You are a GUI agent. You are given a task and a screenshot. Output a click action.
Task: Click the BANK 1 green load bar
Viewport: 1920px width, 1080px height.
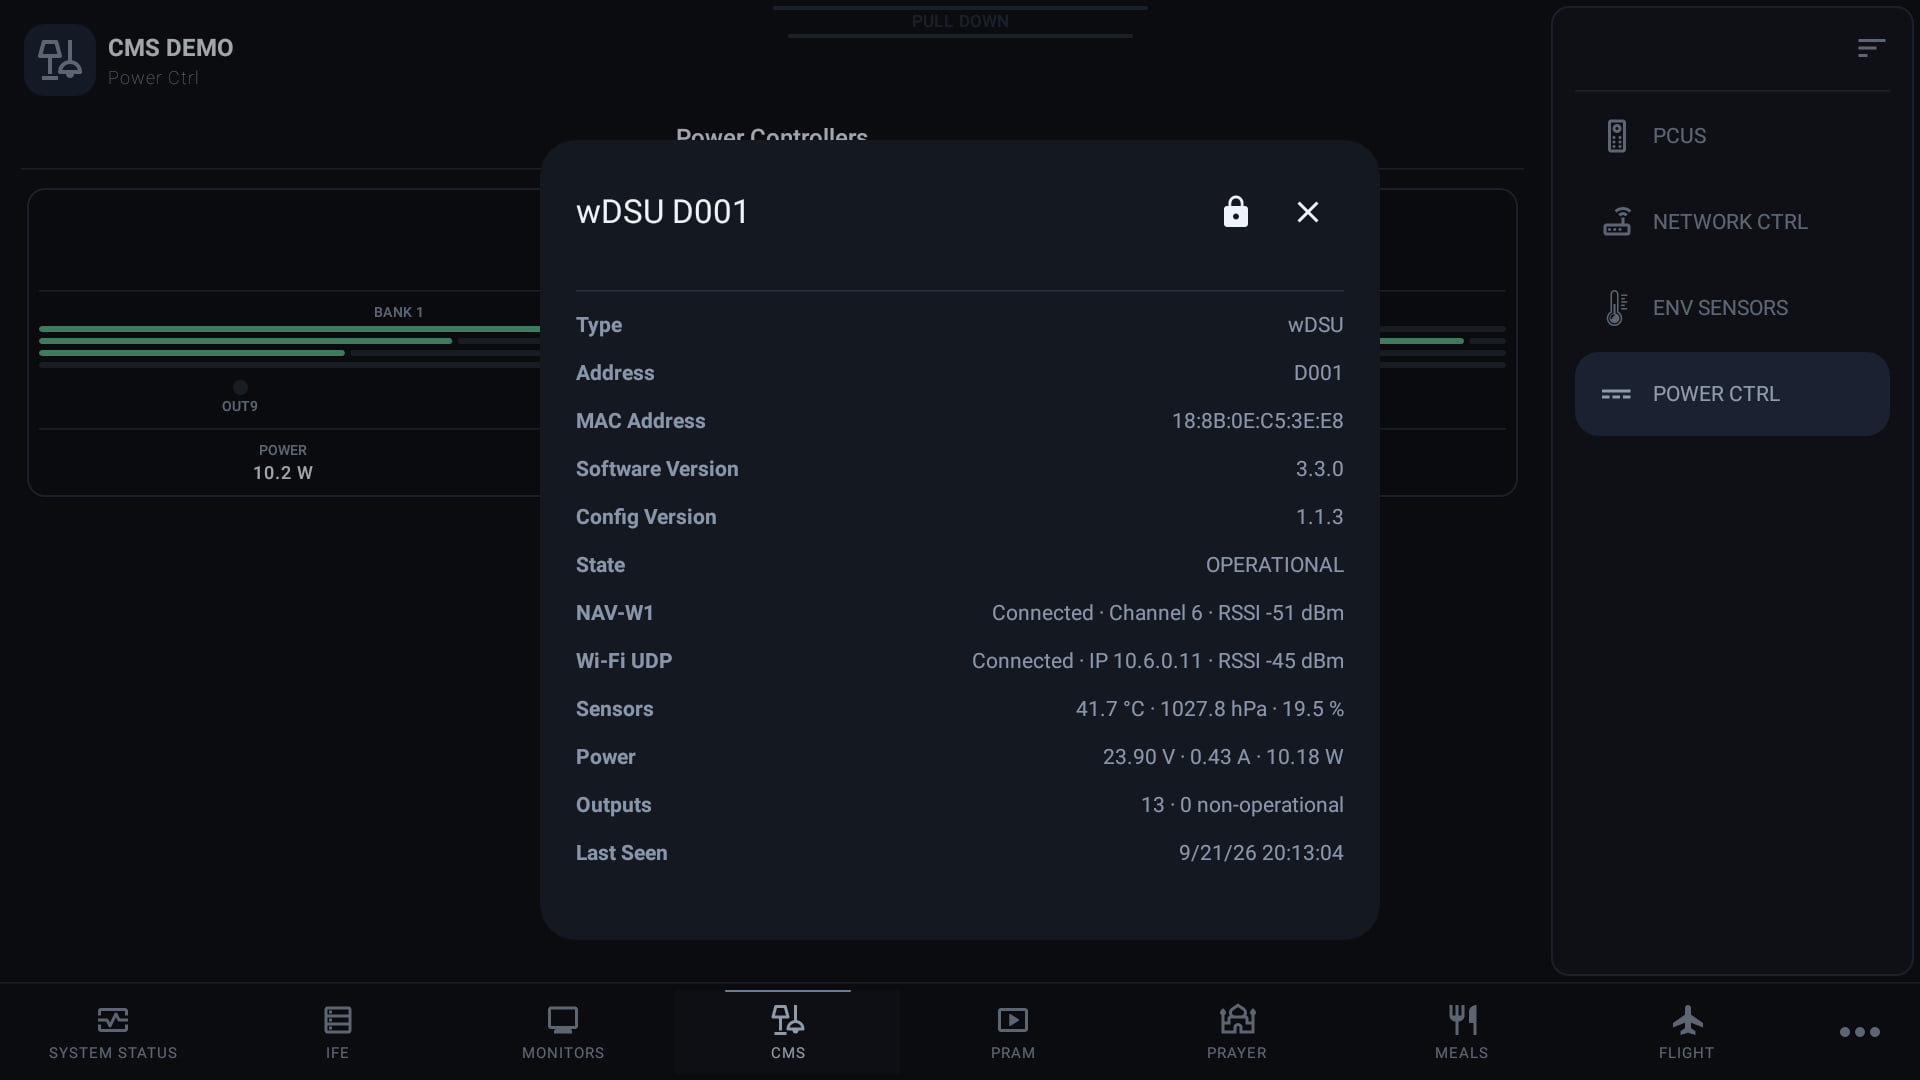(x=289, y=329)
